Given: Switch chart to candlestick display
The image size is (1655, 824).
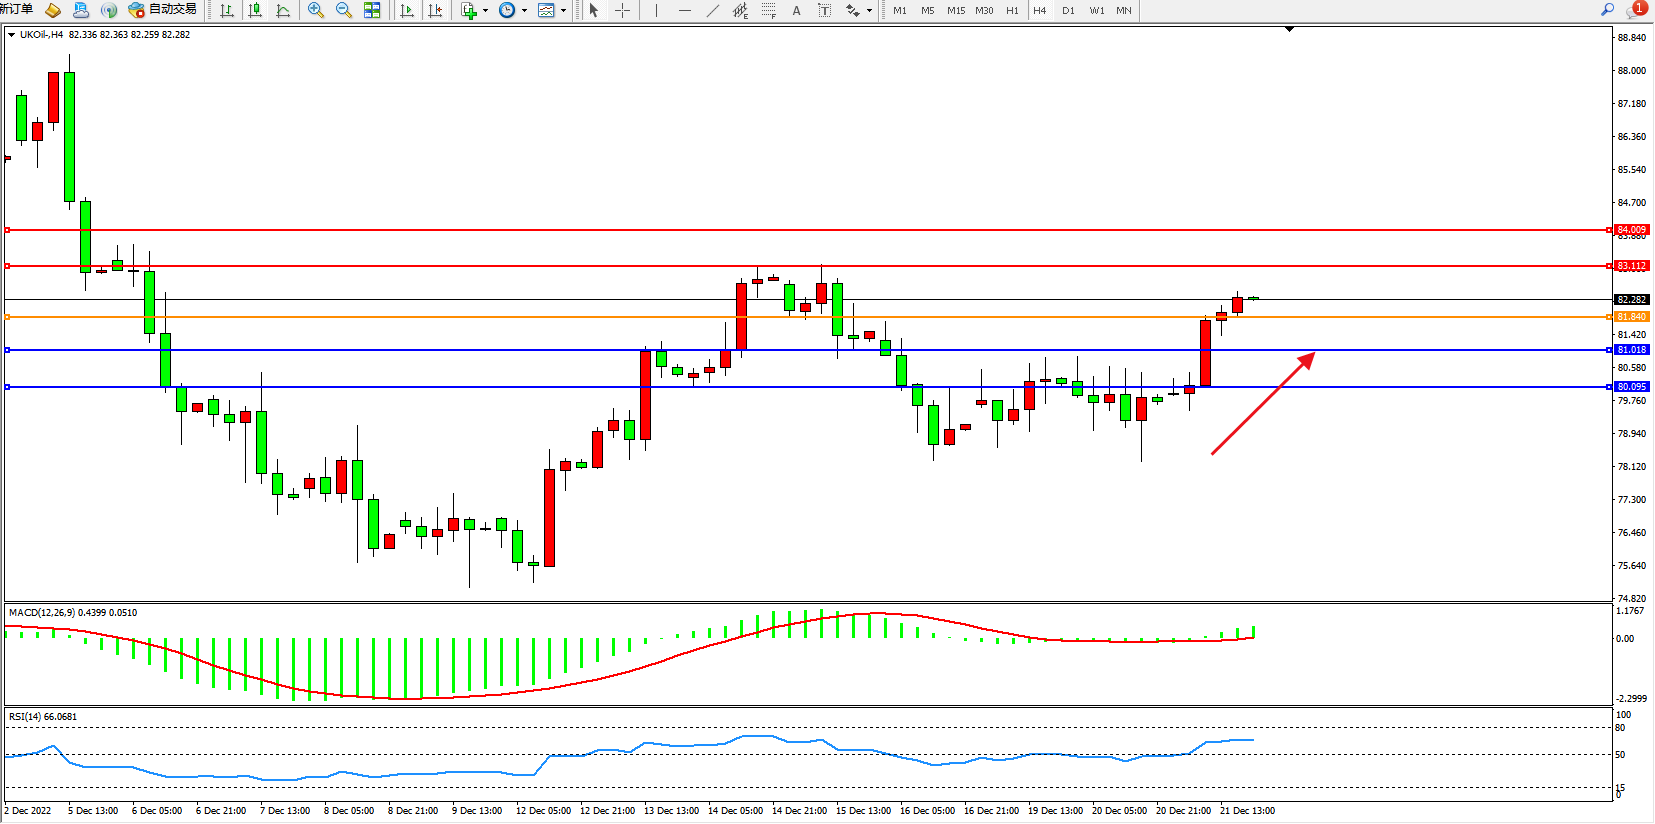Looking at the screenshot, I should (x=255, y=10).
